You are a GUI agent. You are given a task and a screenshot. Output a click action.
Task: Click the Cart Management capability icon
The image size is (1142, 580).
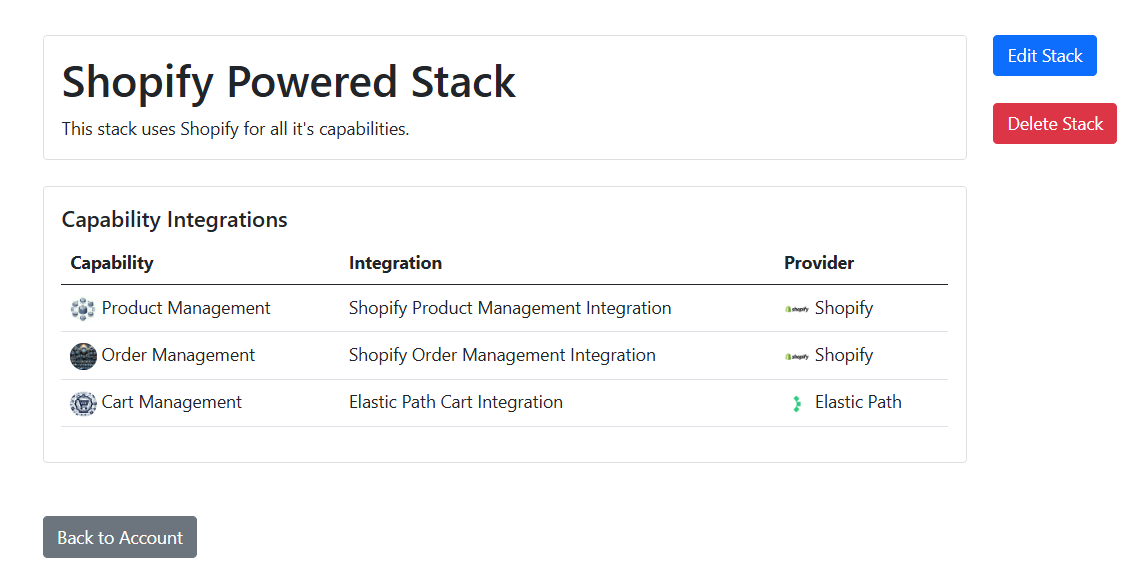[83, 403]
